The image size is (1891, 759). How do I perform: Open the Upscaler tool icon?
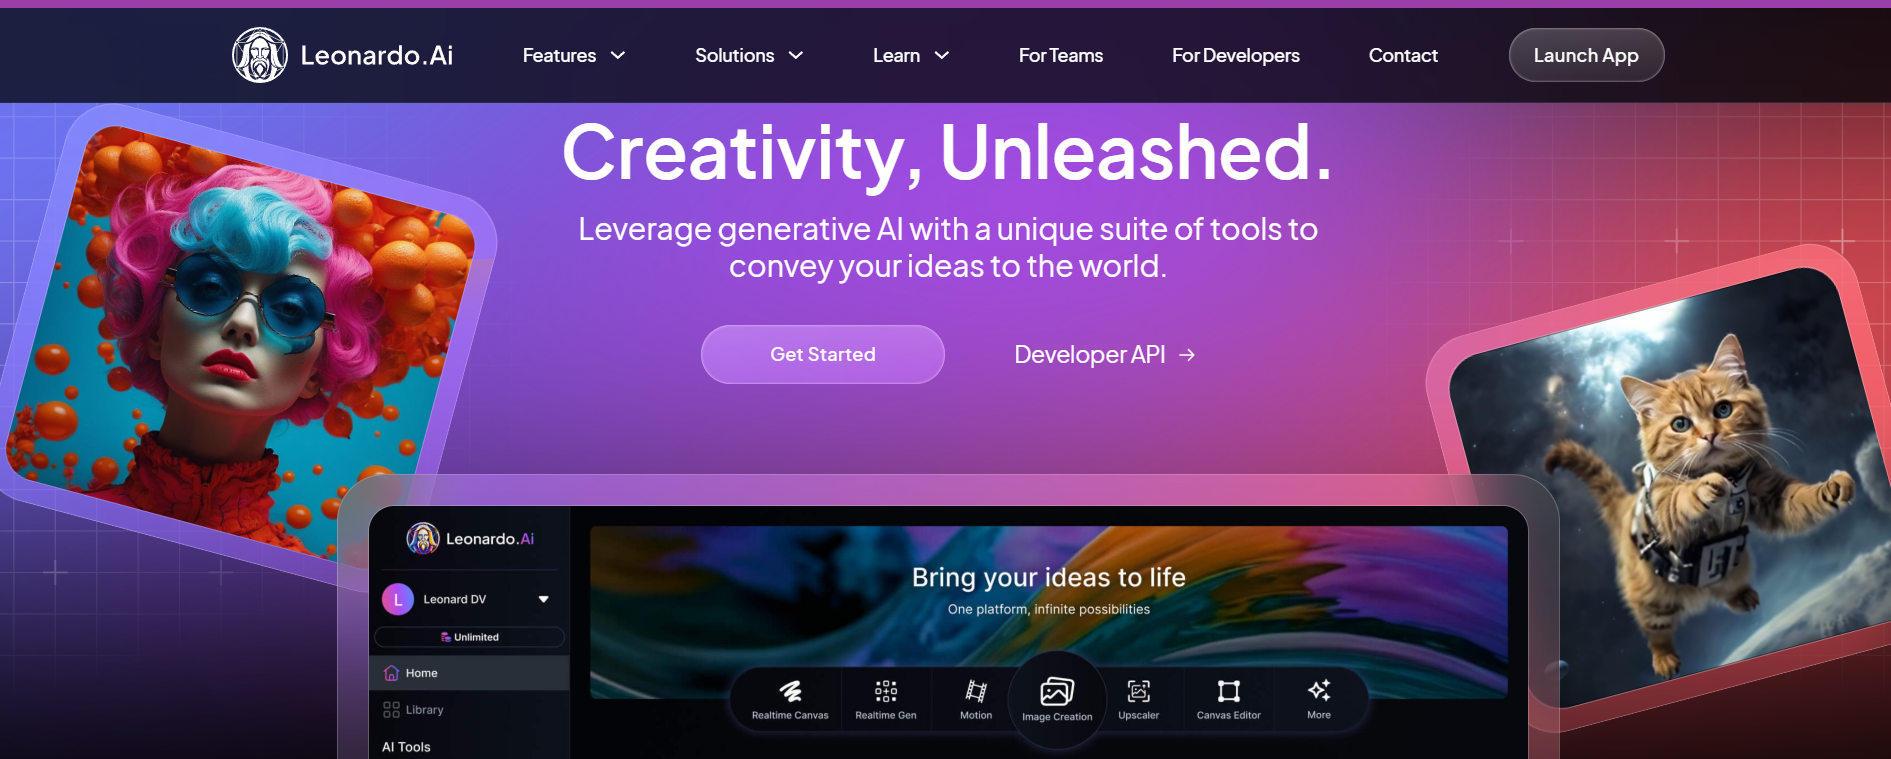click(x=1139, y=691)
